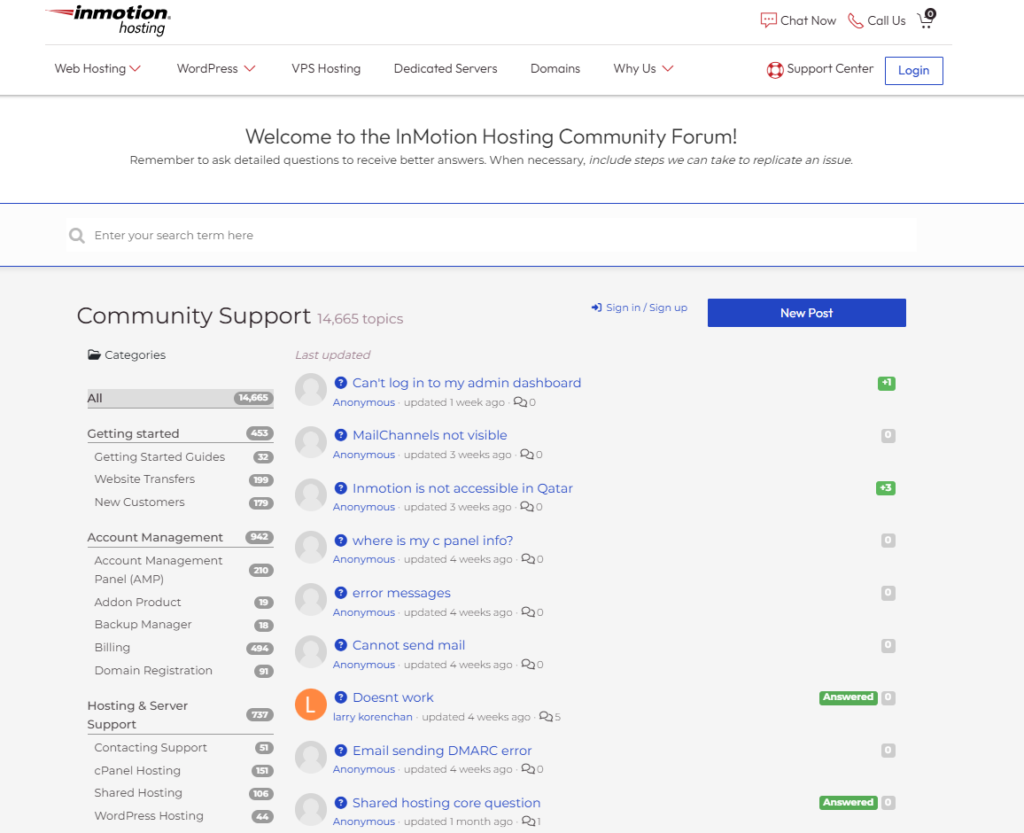Click the '14,665 topics' count text
The width and height of the screenshot is (1024, 833).
360,319
